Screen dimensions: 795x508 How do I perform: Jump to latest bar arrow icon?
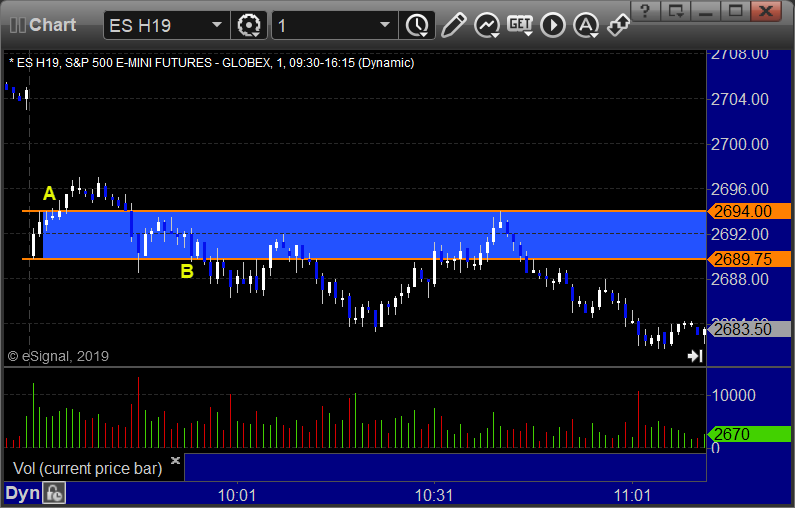[695, 356]
